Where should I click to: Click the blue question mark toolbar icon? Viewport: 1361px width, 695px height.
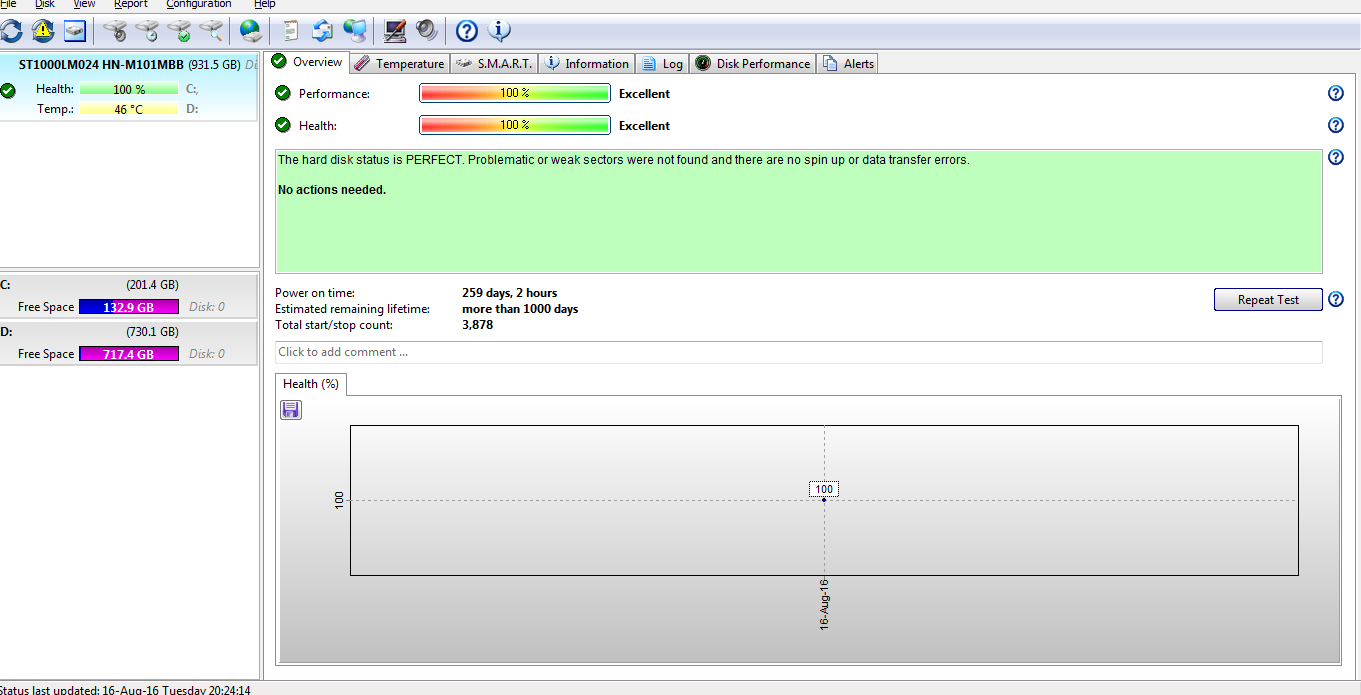tap(466, 31)
